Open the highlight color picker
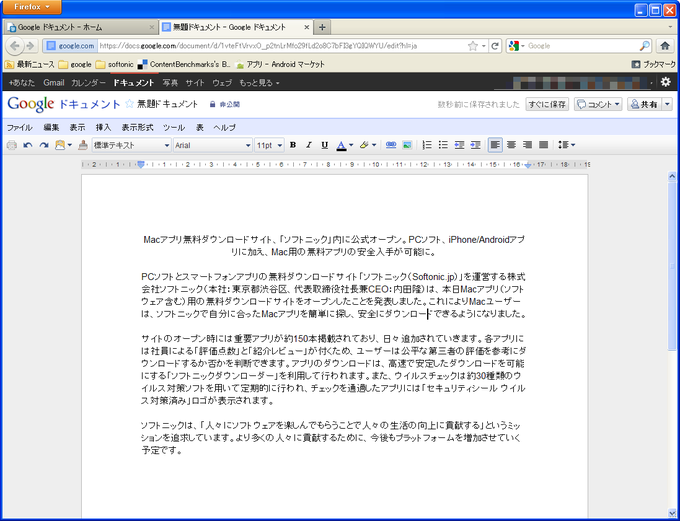Image resolution: width=680 pixels, height=521 pixels. point(368,145)
